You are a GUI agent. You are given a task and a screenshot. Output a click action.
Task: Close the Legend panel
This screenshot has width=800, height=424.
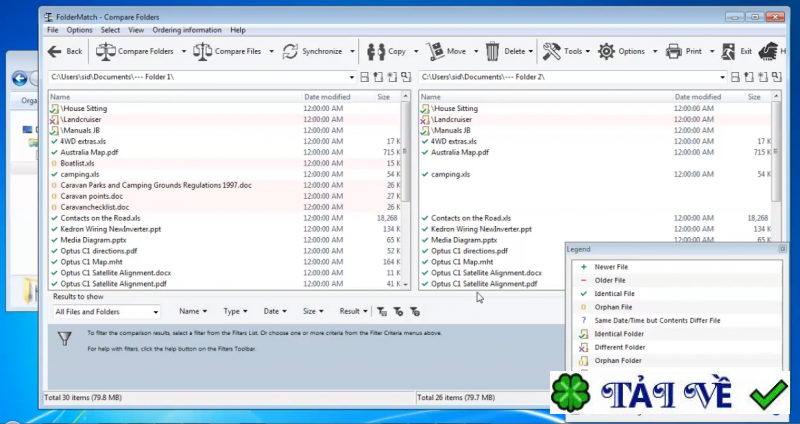point(782,248)
